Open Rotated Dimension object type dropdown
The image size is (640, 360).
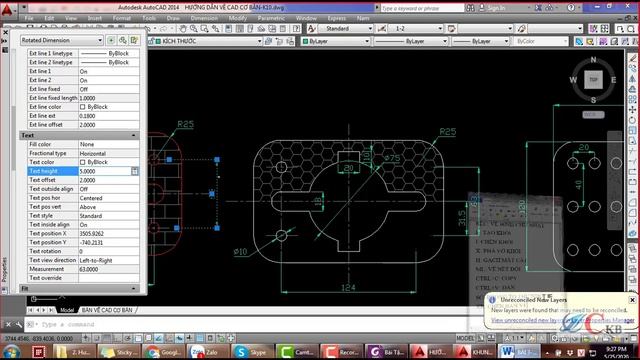[62, 40]
